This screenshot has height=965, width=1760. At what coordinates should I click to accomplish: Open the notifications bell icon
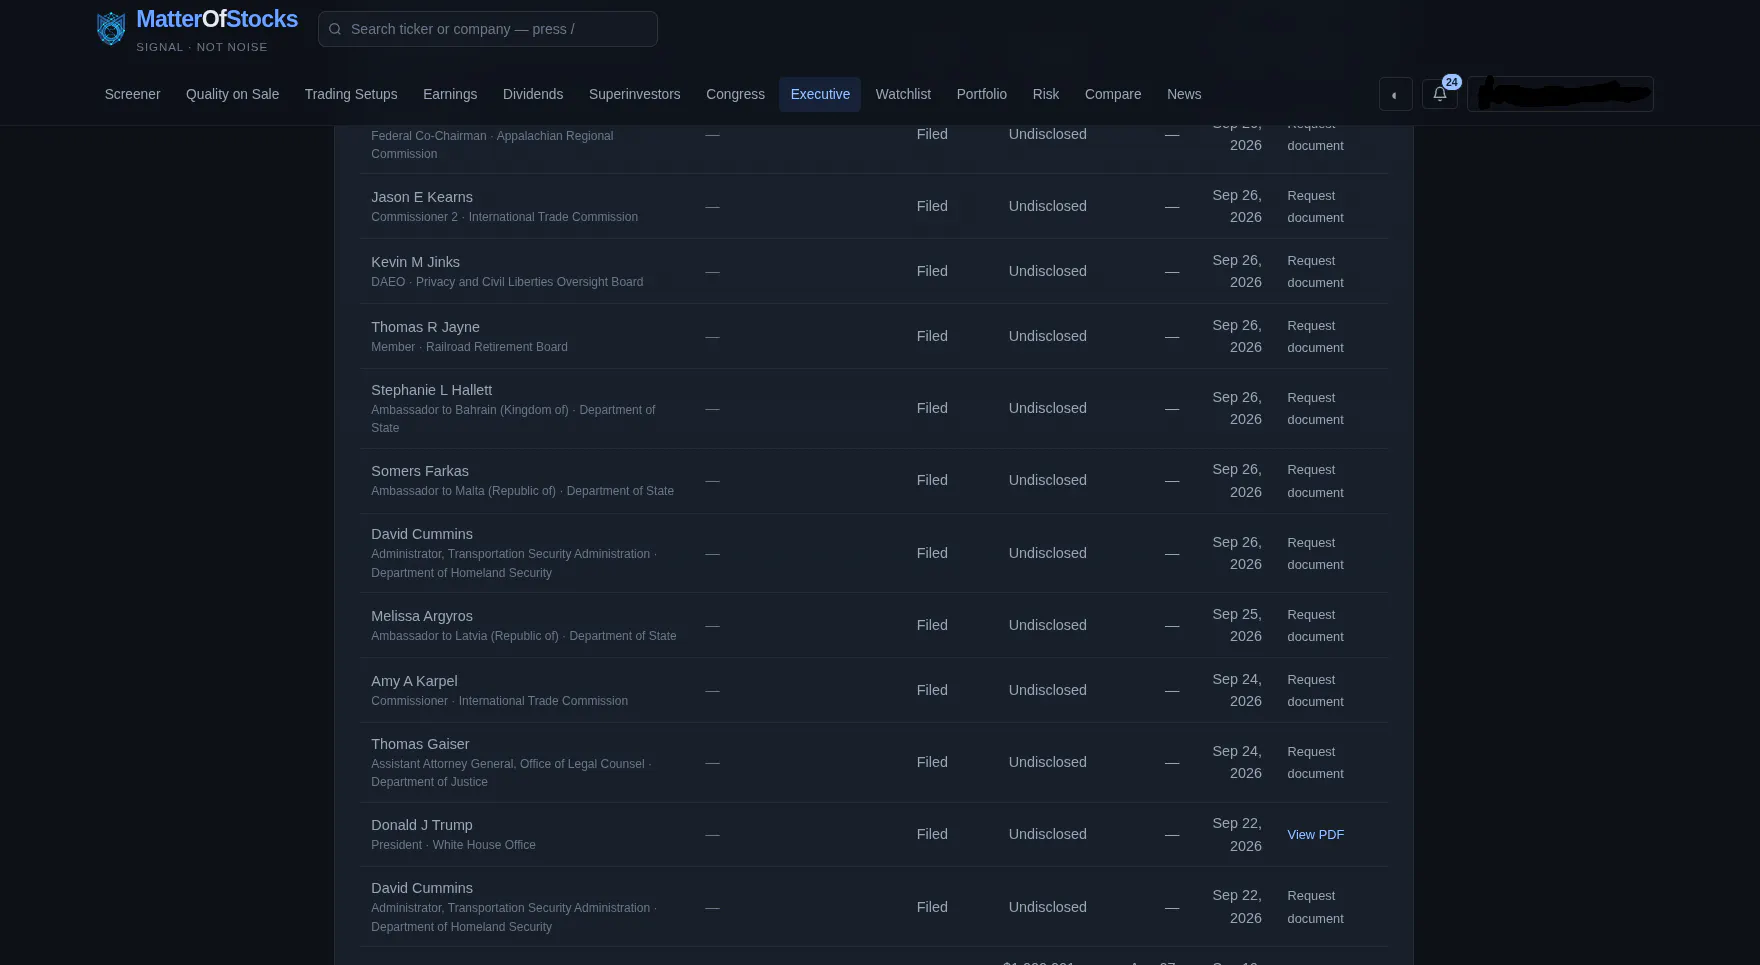click(x=1439, y=94)
